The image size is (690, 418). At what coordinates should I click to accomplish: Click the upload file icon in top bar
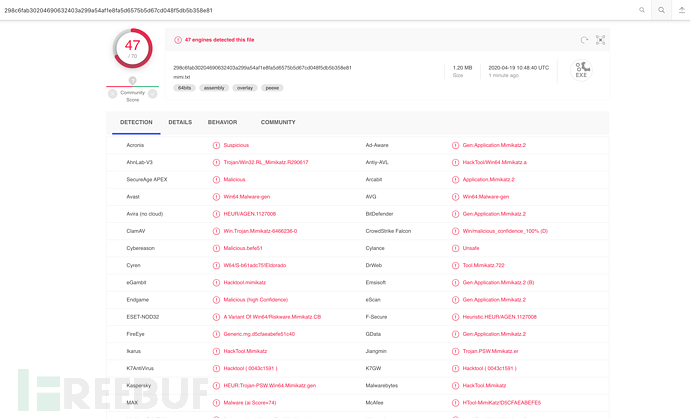[681, 10]
